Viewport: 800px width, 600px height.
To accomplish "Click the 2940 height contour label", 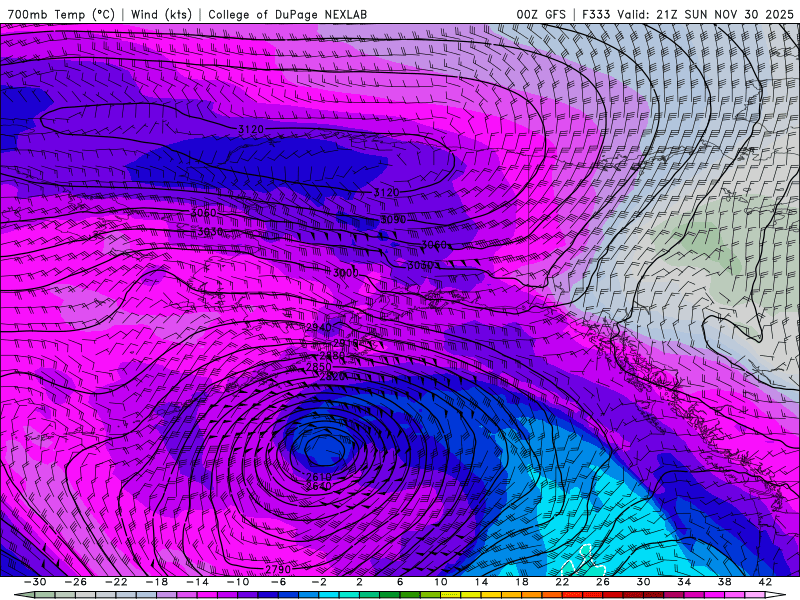I will pyautogui.click(x=318, y=327).
